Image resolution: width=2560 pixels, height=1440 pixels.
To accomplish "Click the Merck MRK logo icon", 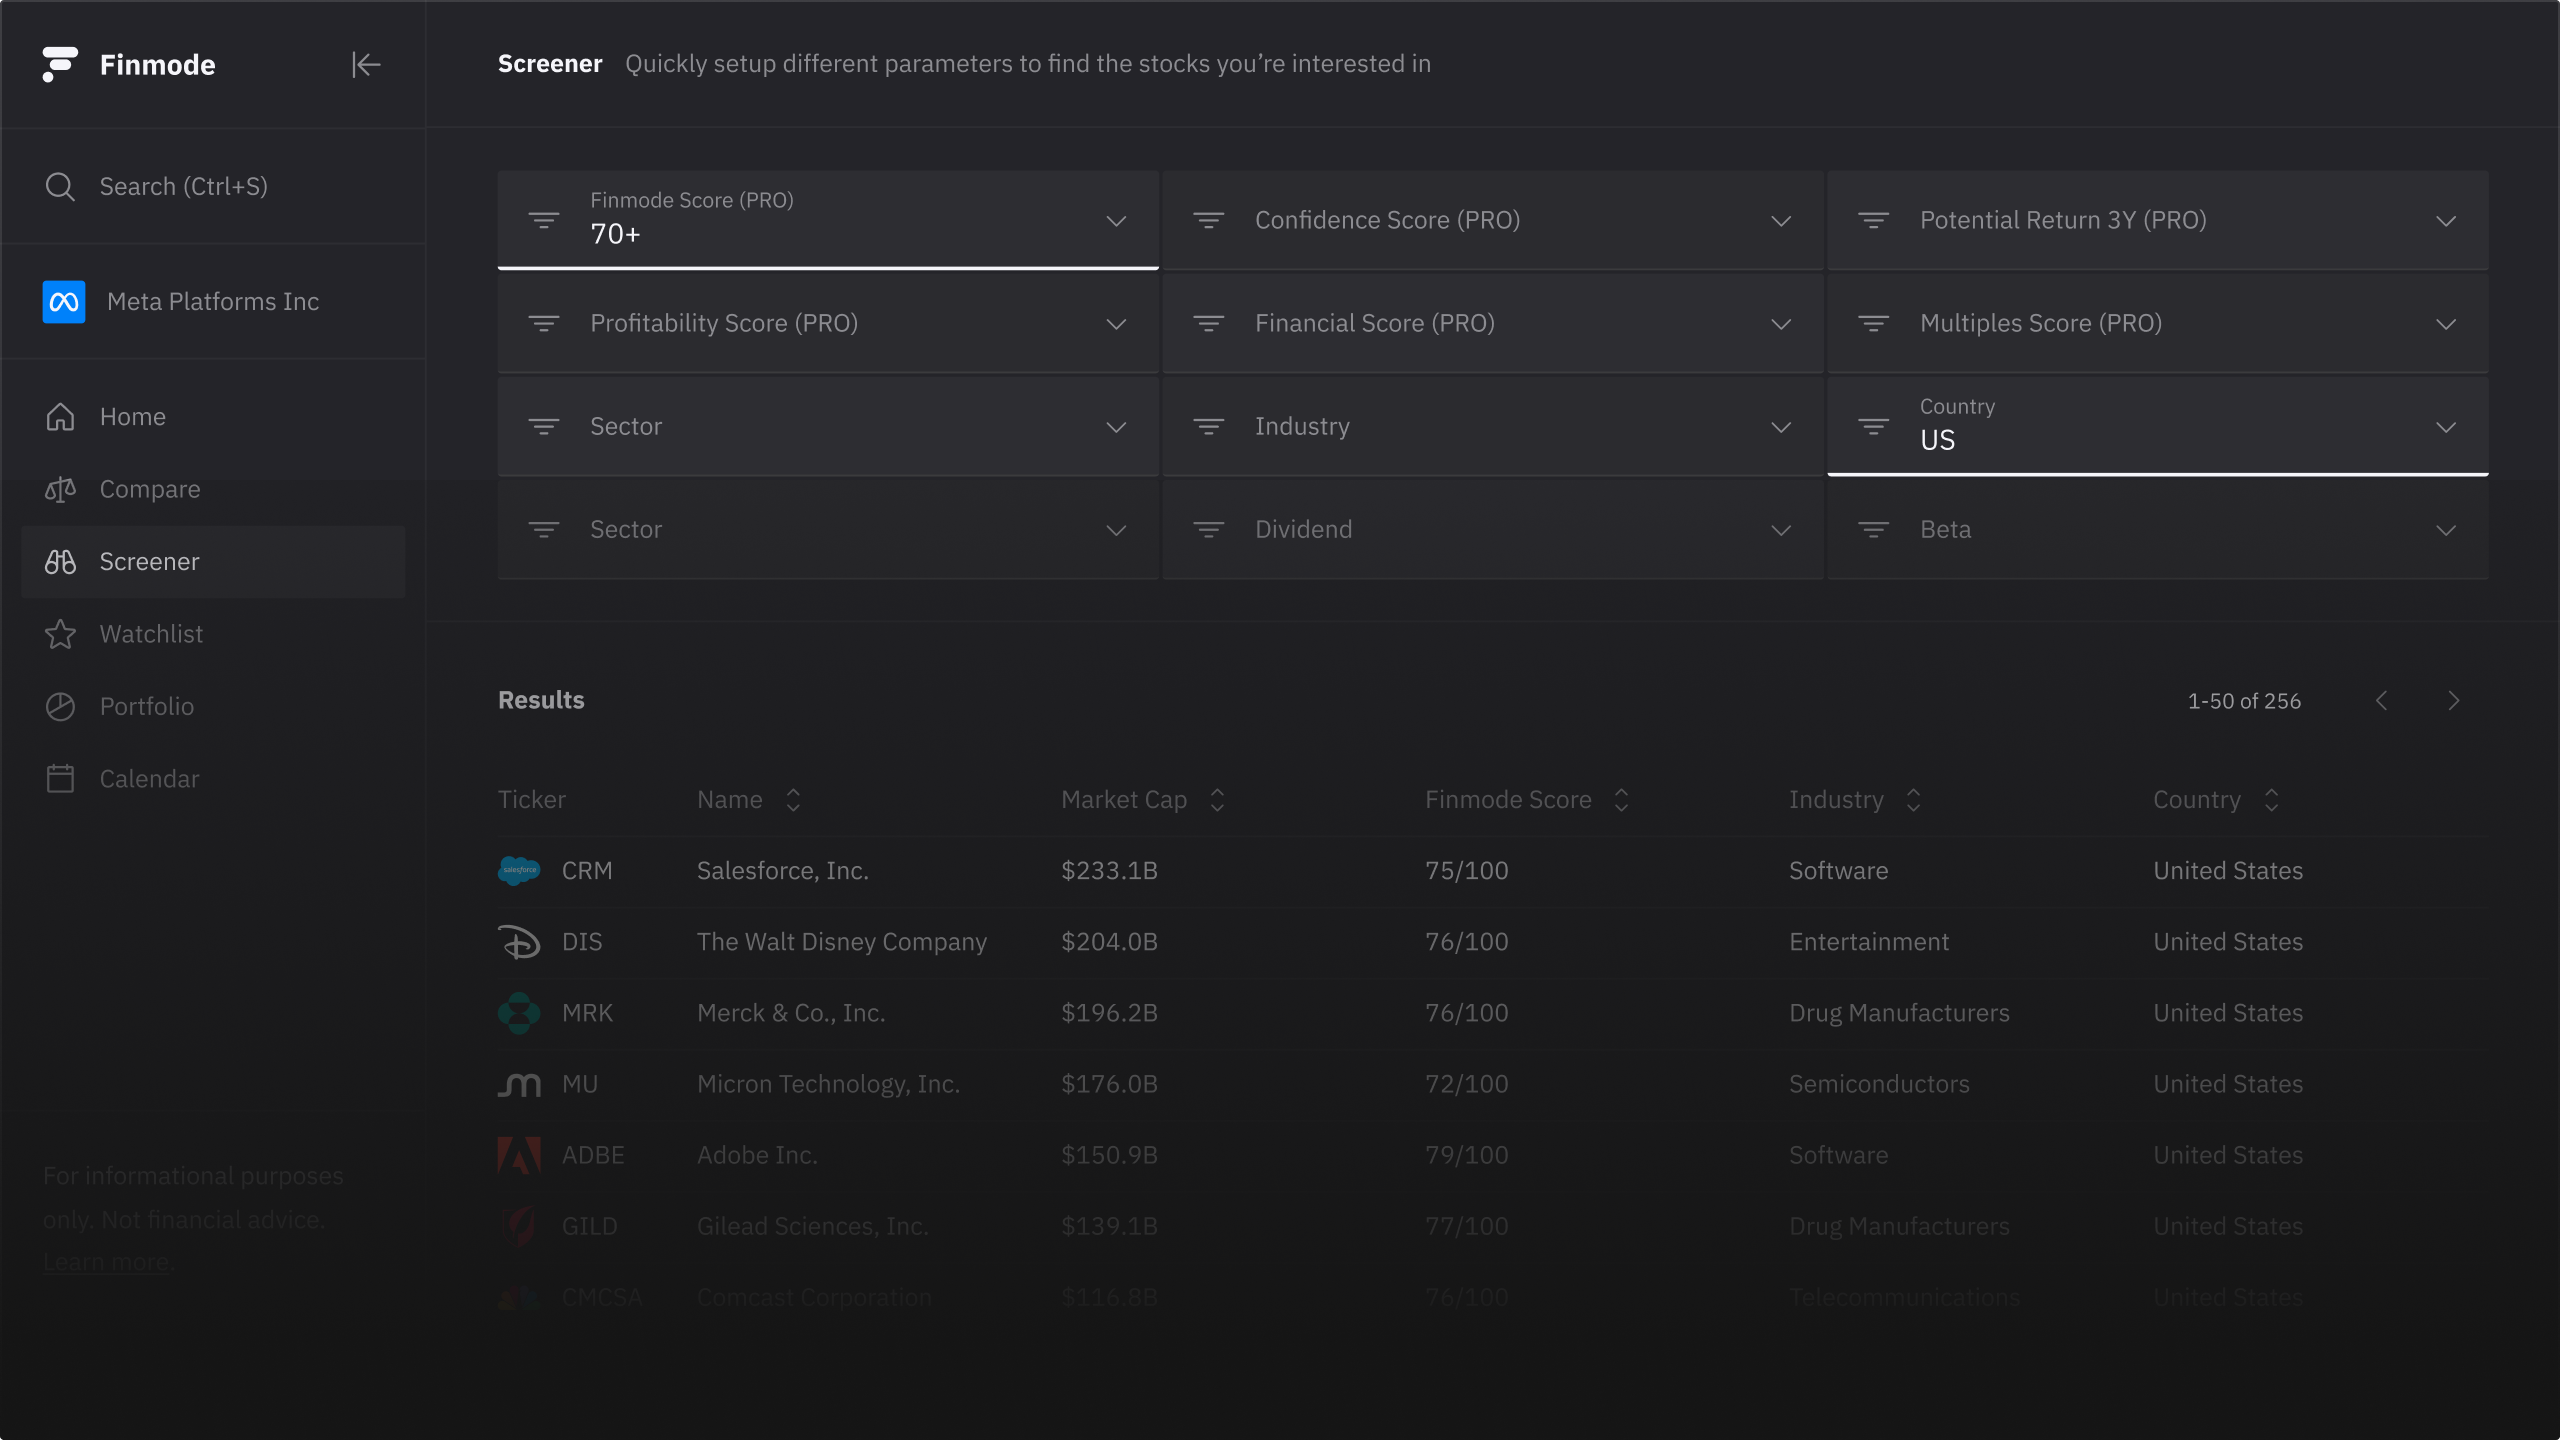I will tap(519, 1013).
